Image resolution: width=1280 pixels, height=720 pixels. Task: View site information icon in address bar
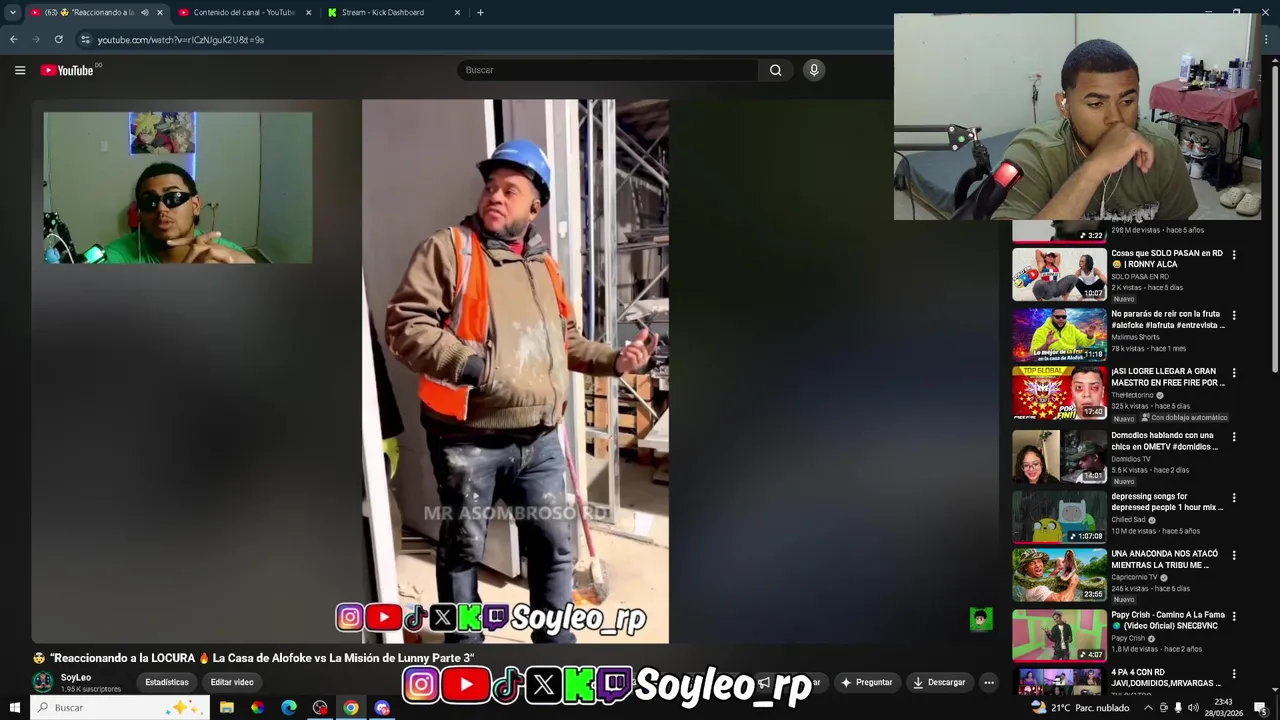(x=85, y=39)
